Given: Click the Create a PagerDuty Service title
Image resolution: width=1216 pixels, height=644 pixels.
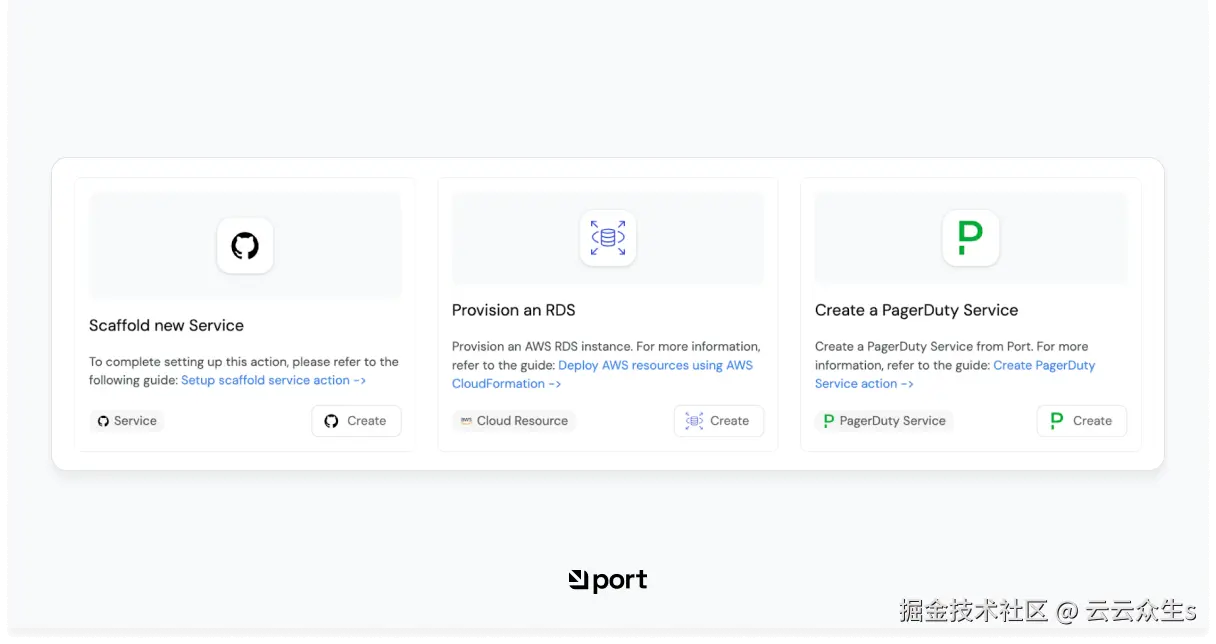Looking at the screenshot, I should pyautogui.click(x=916, y=310).
